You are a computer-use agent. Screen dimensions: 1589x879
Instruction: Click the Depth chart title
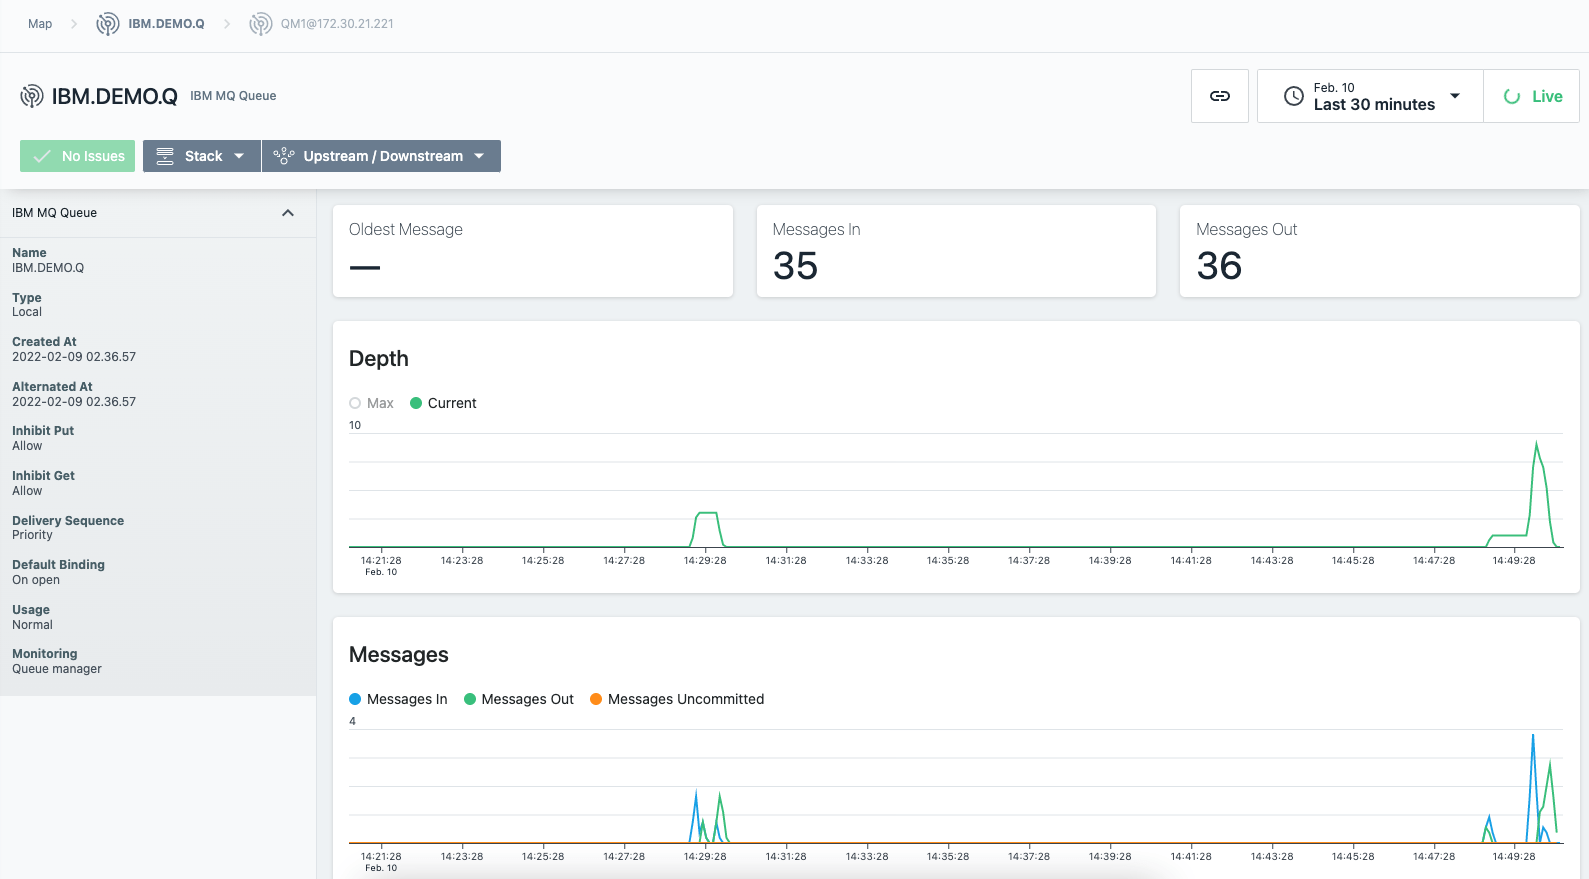pos(379,359)
